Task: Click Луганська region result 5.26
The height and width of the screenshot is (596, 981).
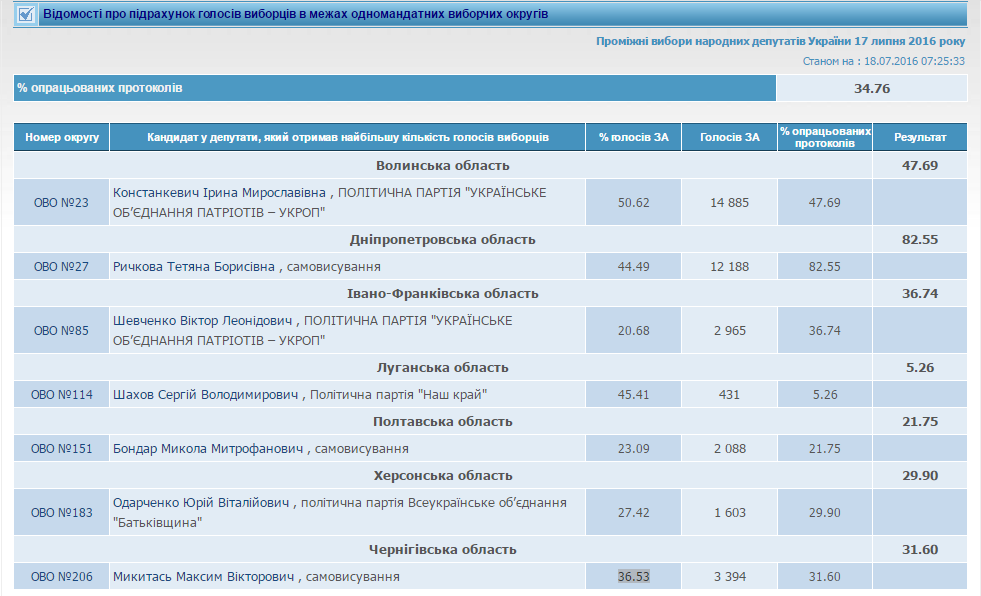Action: coord(920,368)
